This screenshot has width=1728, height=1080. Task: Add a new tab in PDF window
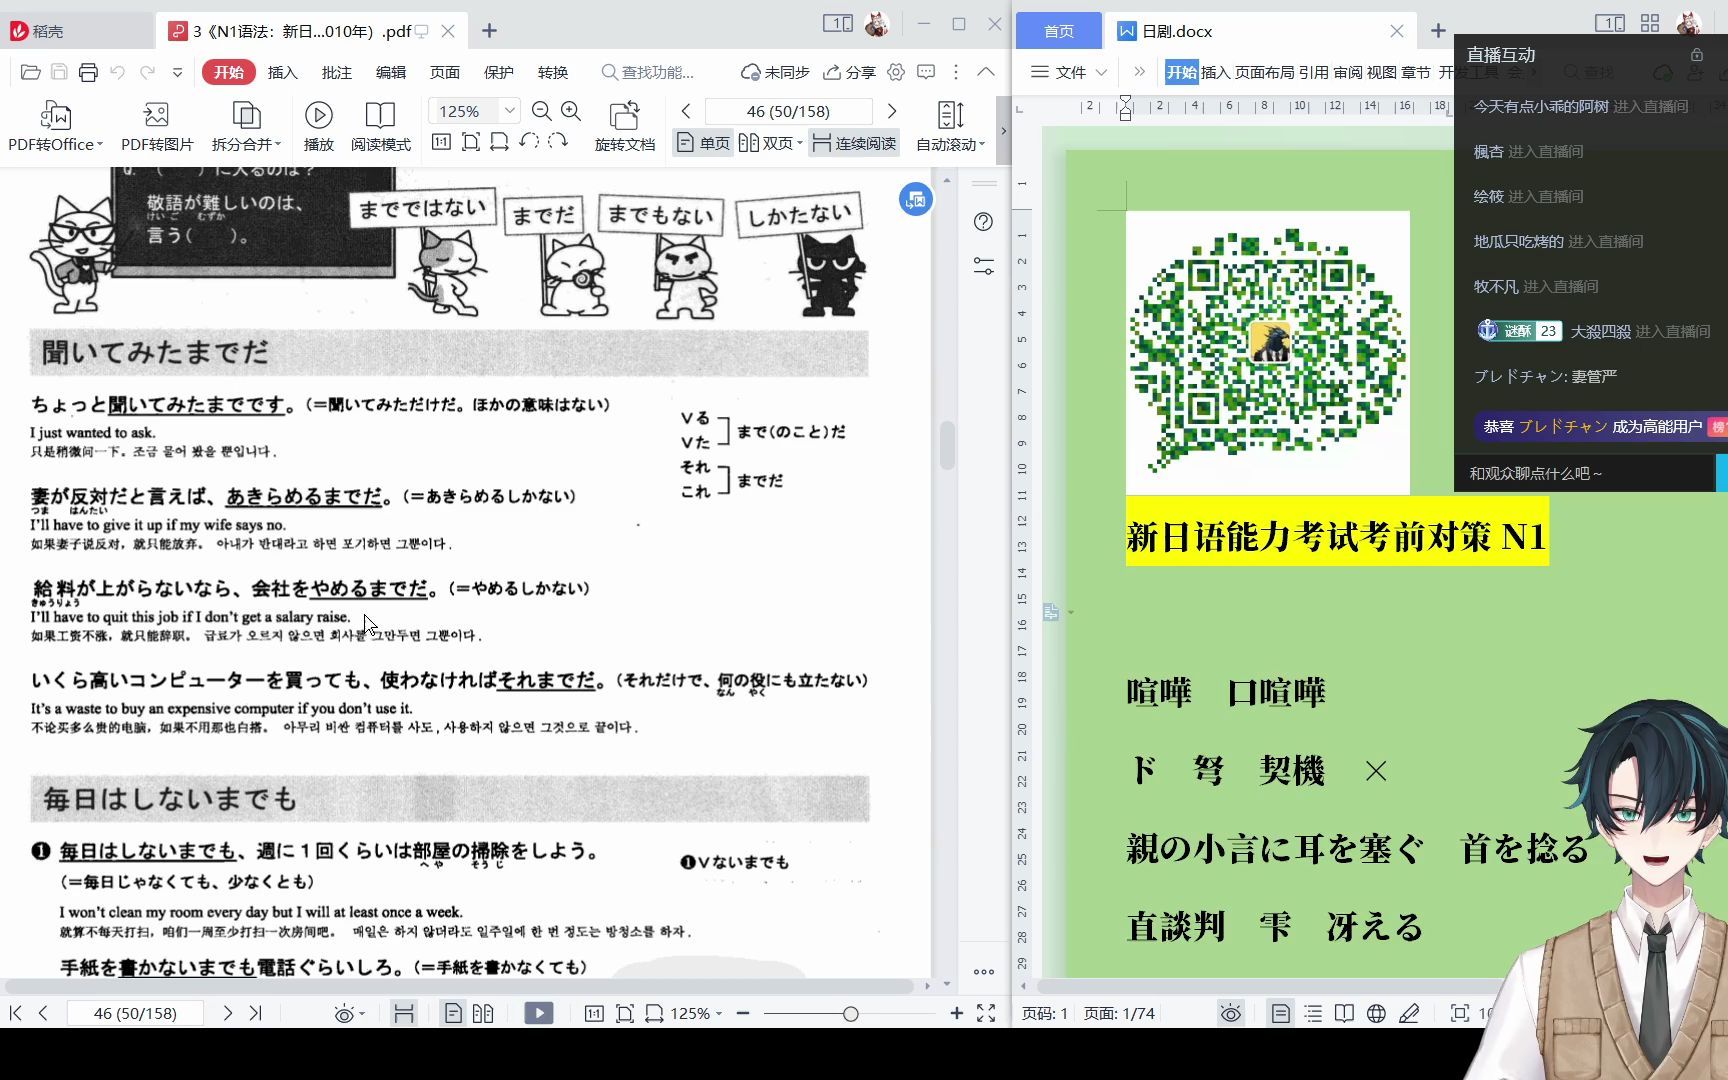pyautogui.click(x=489, y=31)
